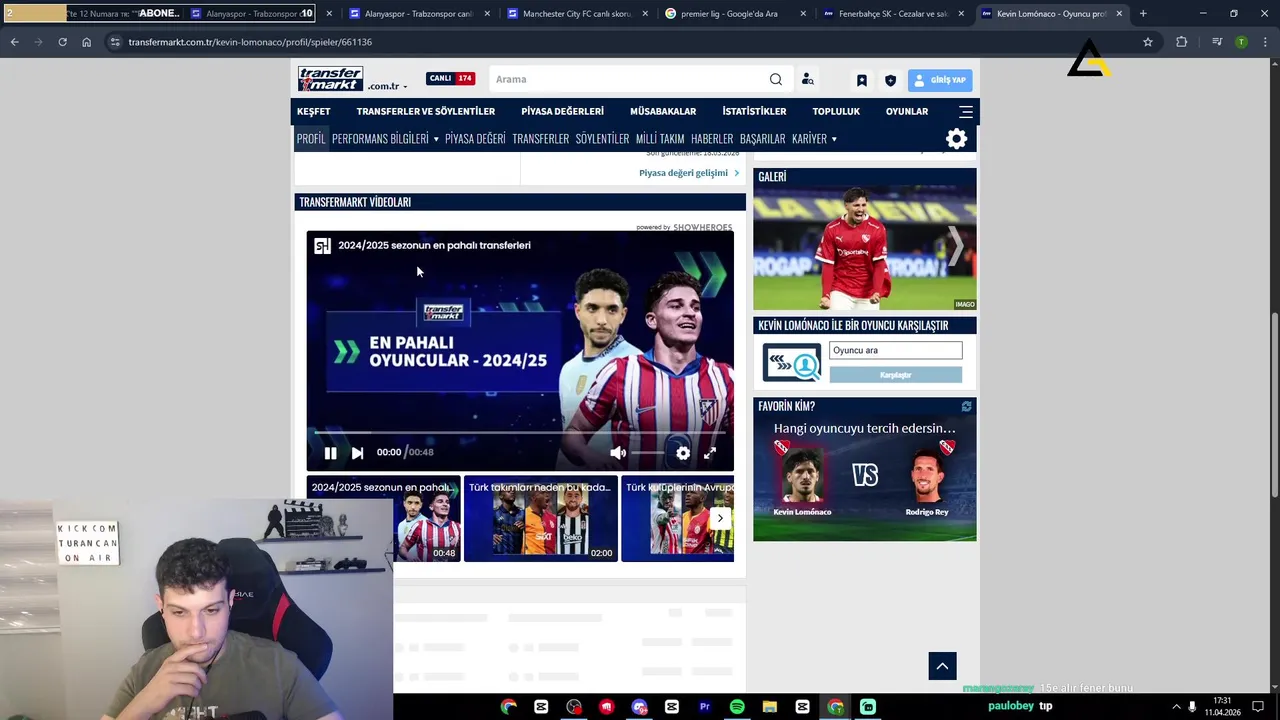Show hidden system tray icons
Screen dimensions: 1280x720
(1176, 707)
